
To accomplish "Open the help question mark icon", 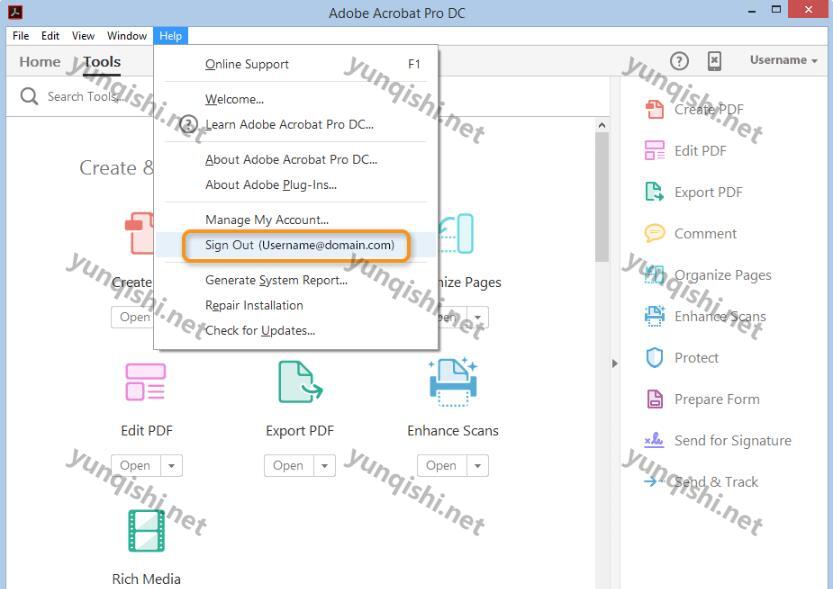I will click(x=679, y=61).
